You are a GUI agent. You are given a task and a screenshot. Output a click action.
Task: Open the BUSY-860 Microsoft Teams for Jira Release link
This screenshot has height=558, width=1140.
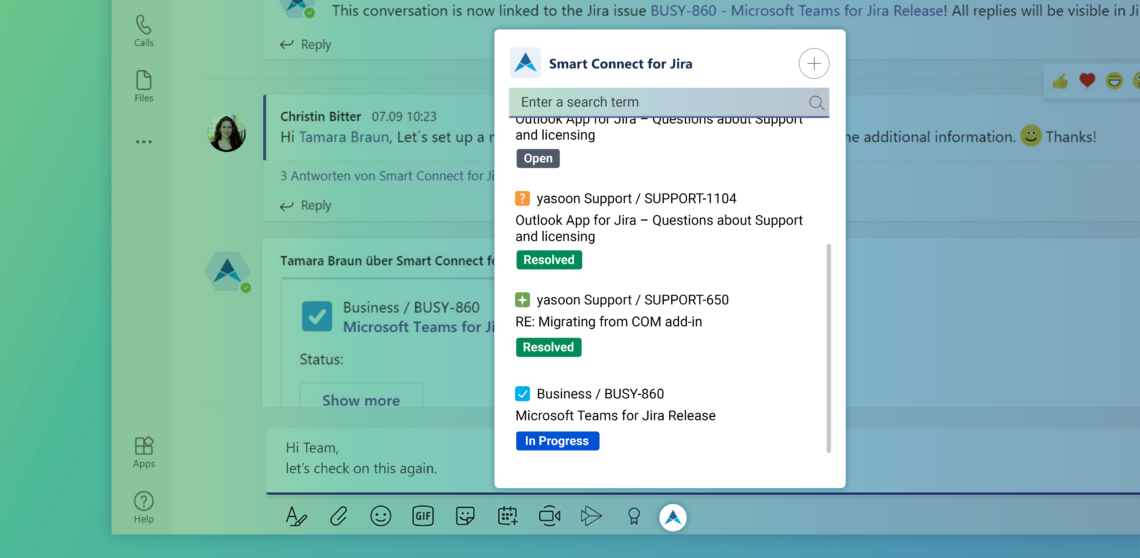point(798,11)
